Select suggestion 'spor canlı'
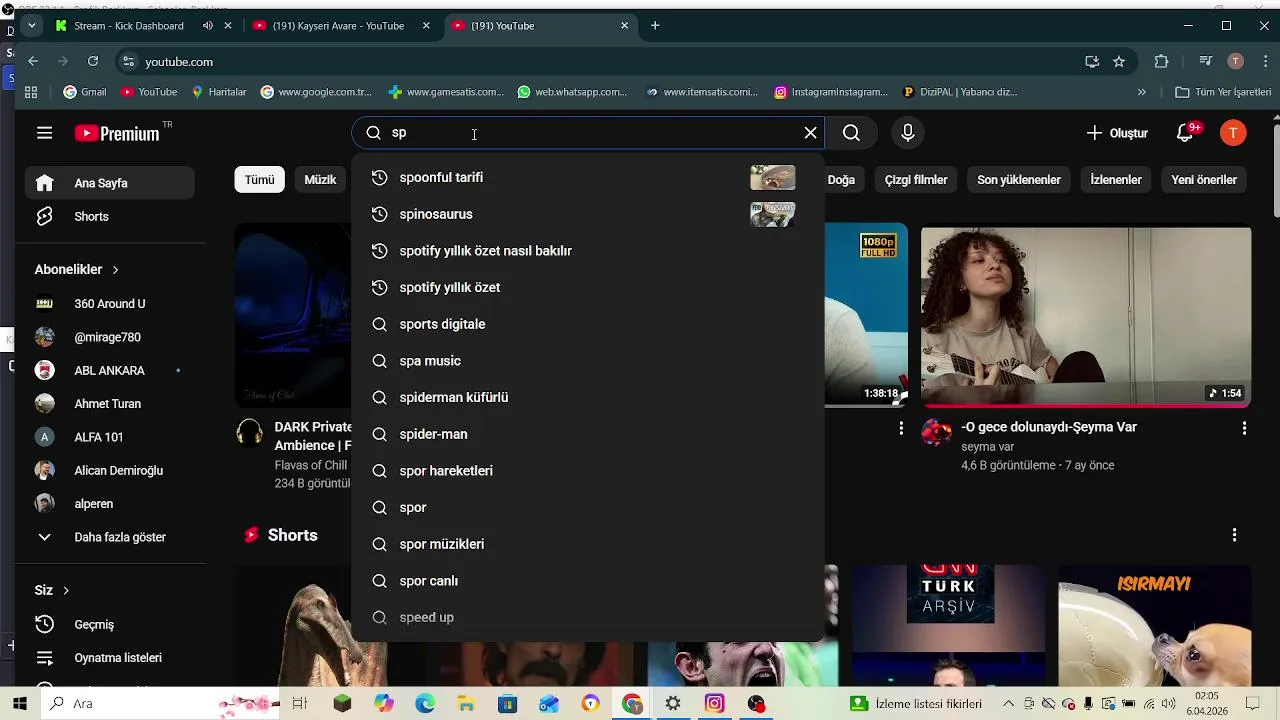 click(587, 581)
